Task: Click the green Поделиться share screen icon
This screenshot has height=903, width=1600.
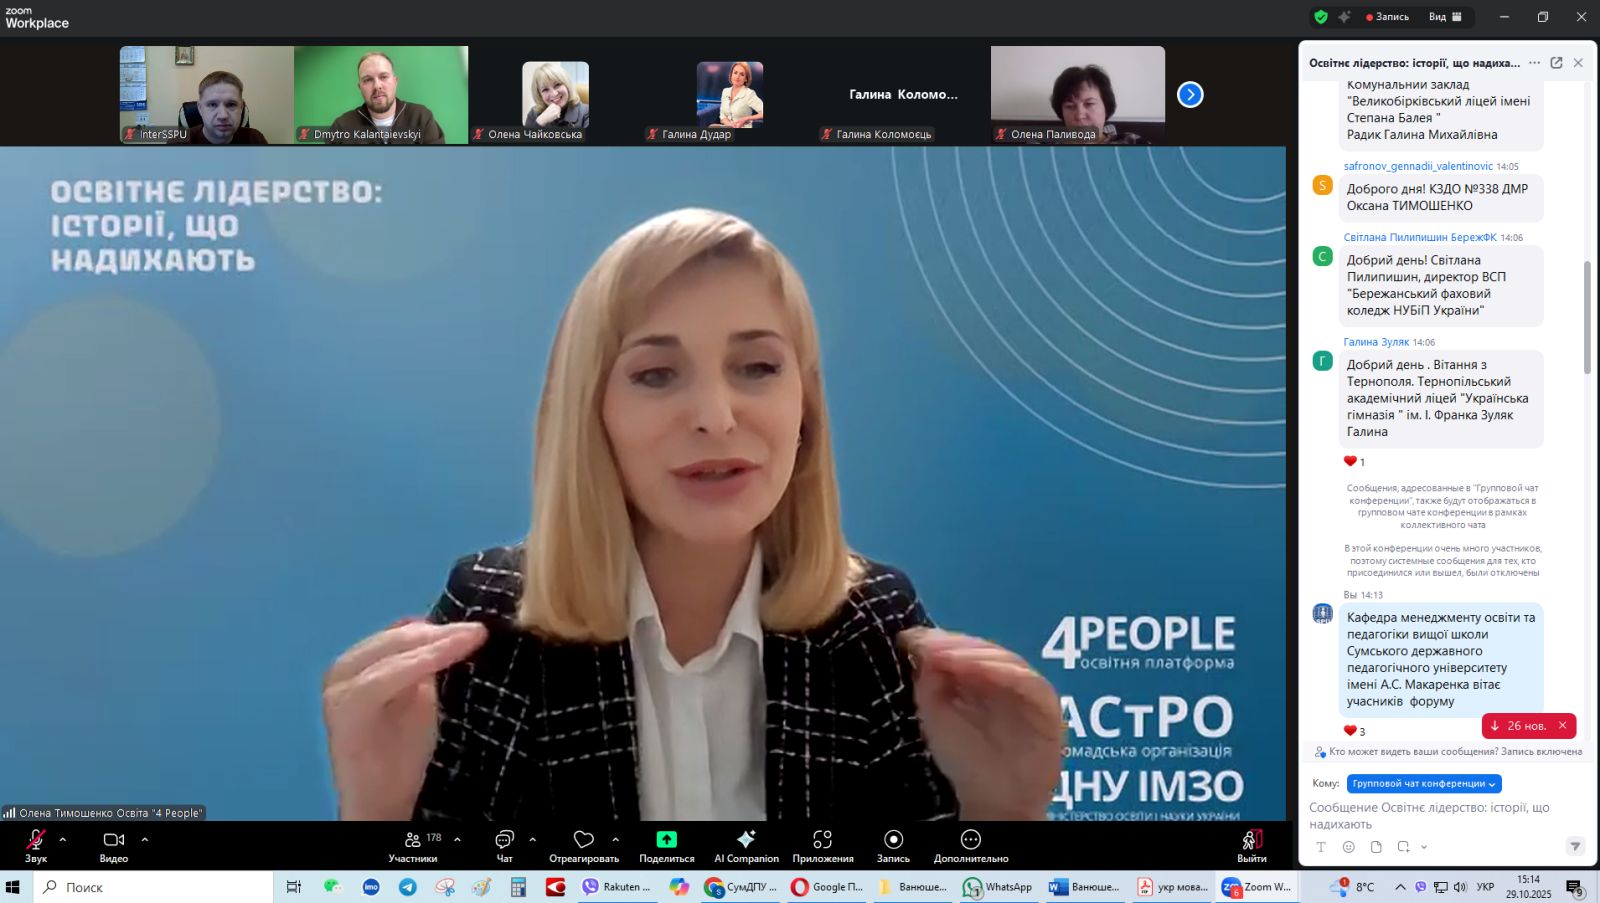Action: (666, 840)
